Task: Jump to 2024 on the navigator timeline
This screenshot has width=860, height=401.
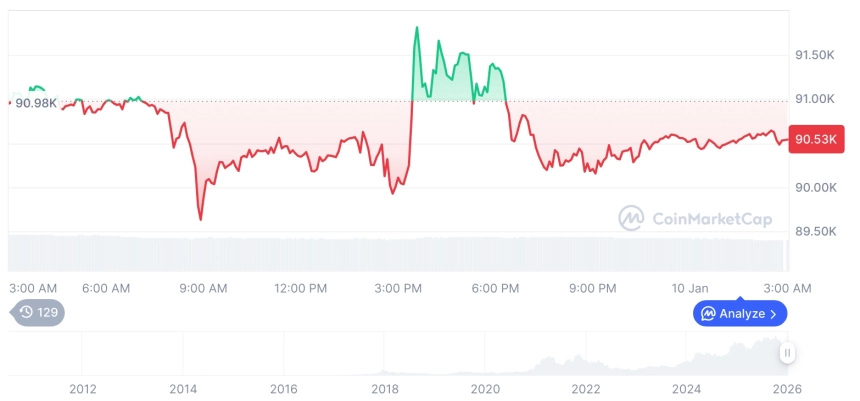Action: (x=686, y=388)
